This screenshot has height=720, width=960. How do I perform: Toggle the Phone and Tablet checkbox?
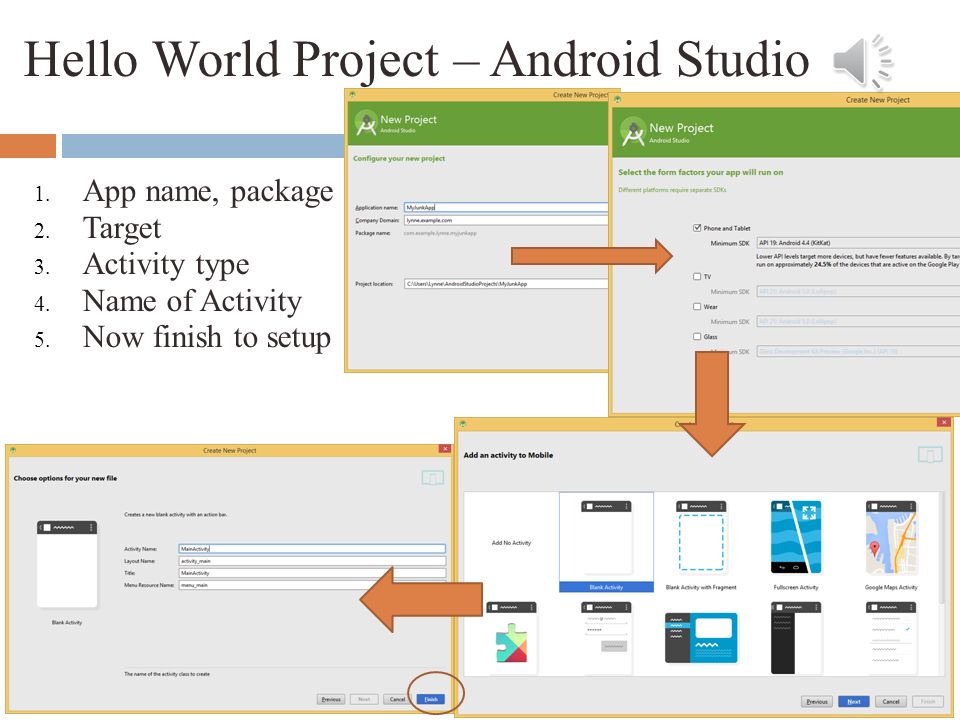tap(697, 228)
